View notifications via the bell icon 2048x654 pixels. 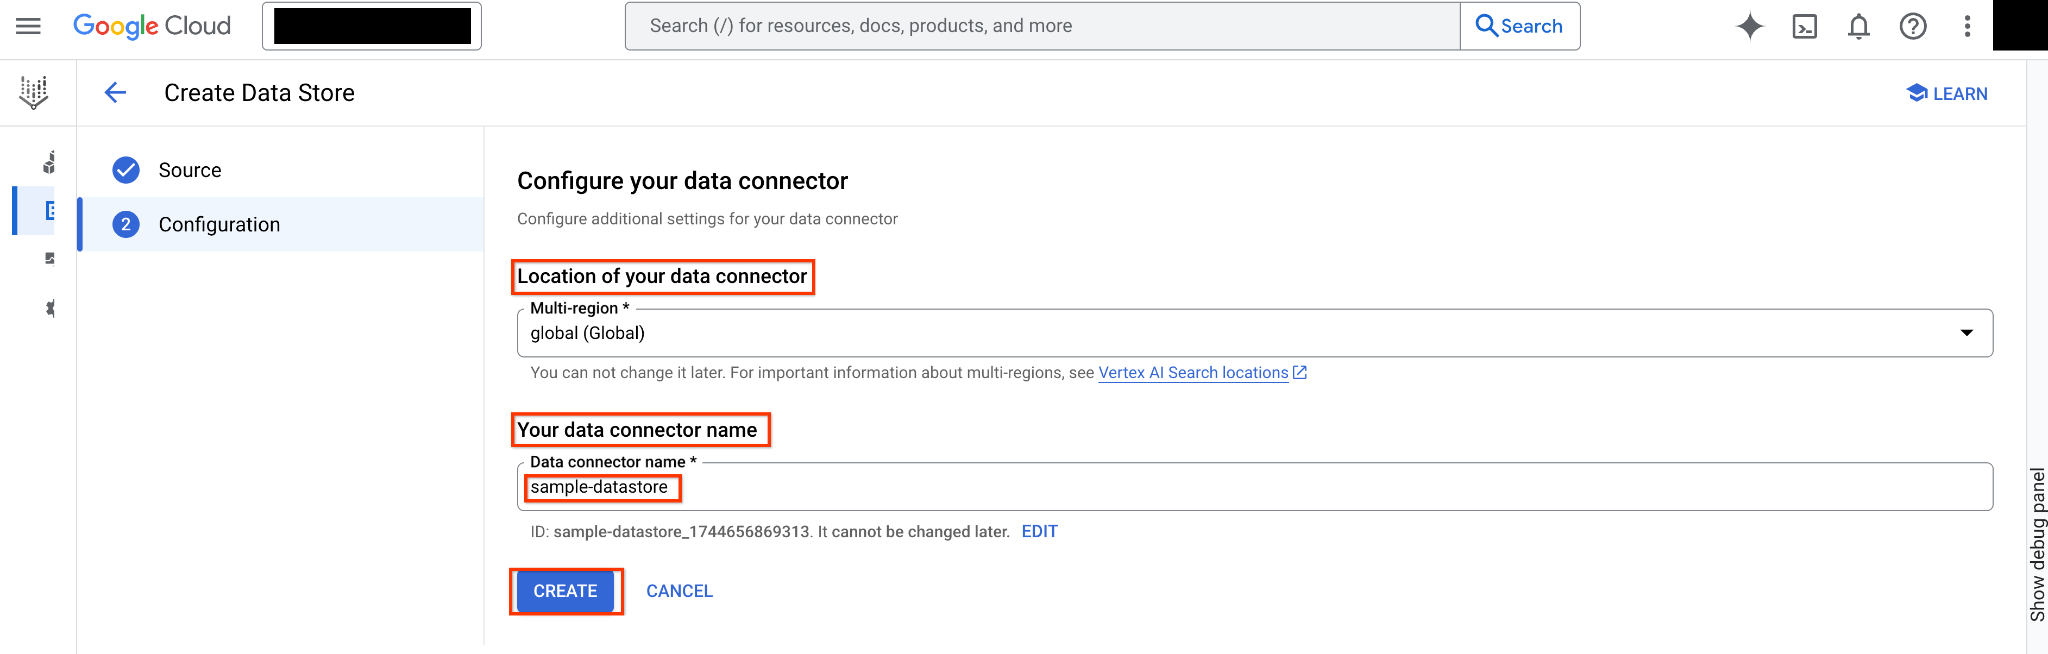pos(1859,27)
